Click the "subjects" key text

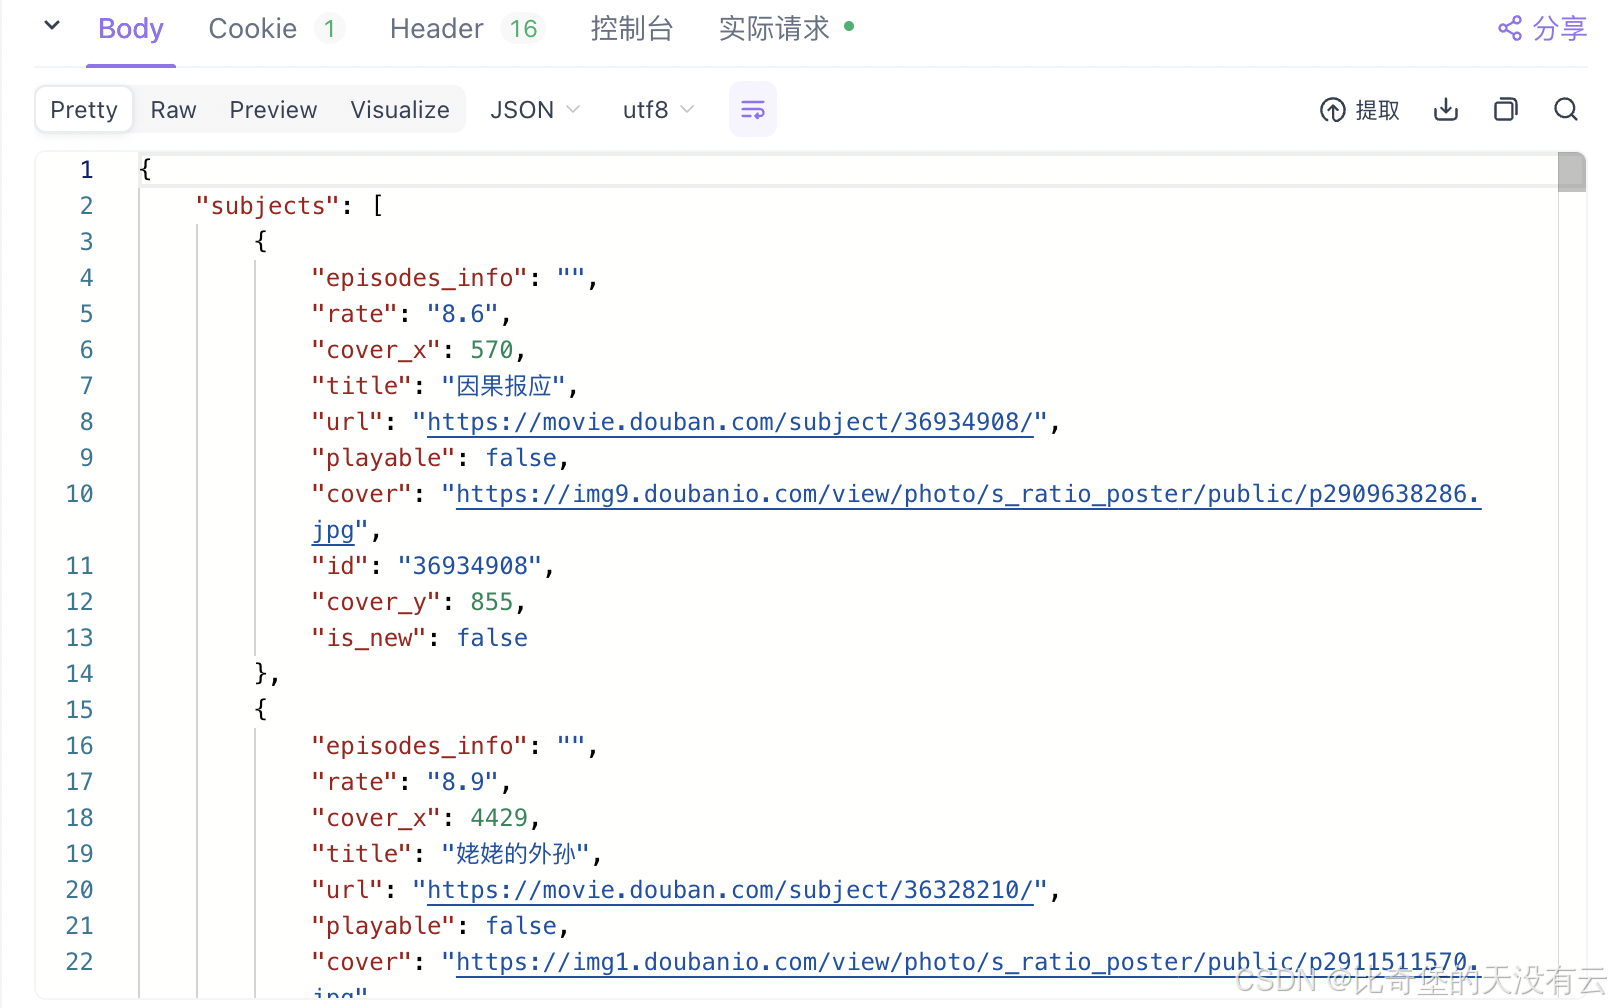click(x=268, y=206)
